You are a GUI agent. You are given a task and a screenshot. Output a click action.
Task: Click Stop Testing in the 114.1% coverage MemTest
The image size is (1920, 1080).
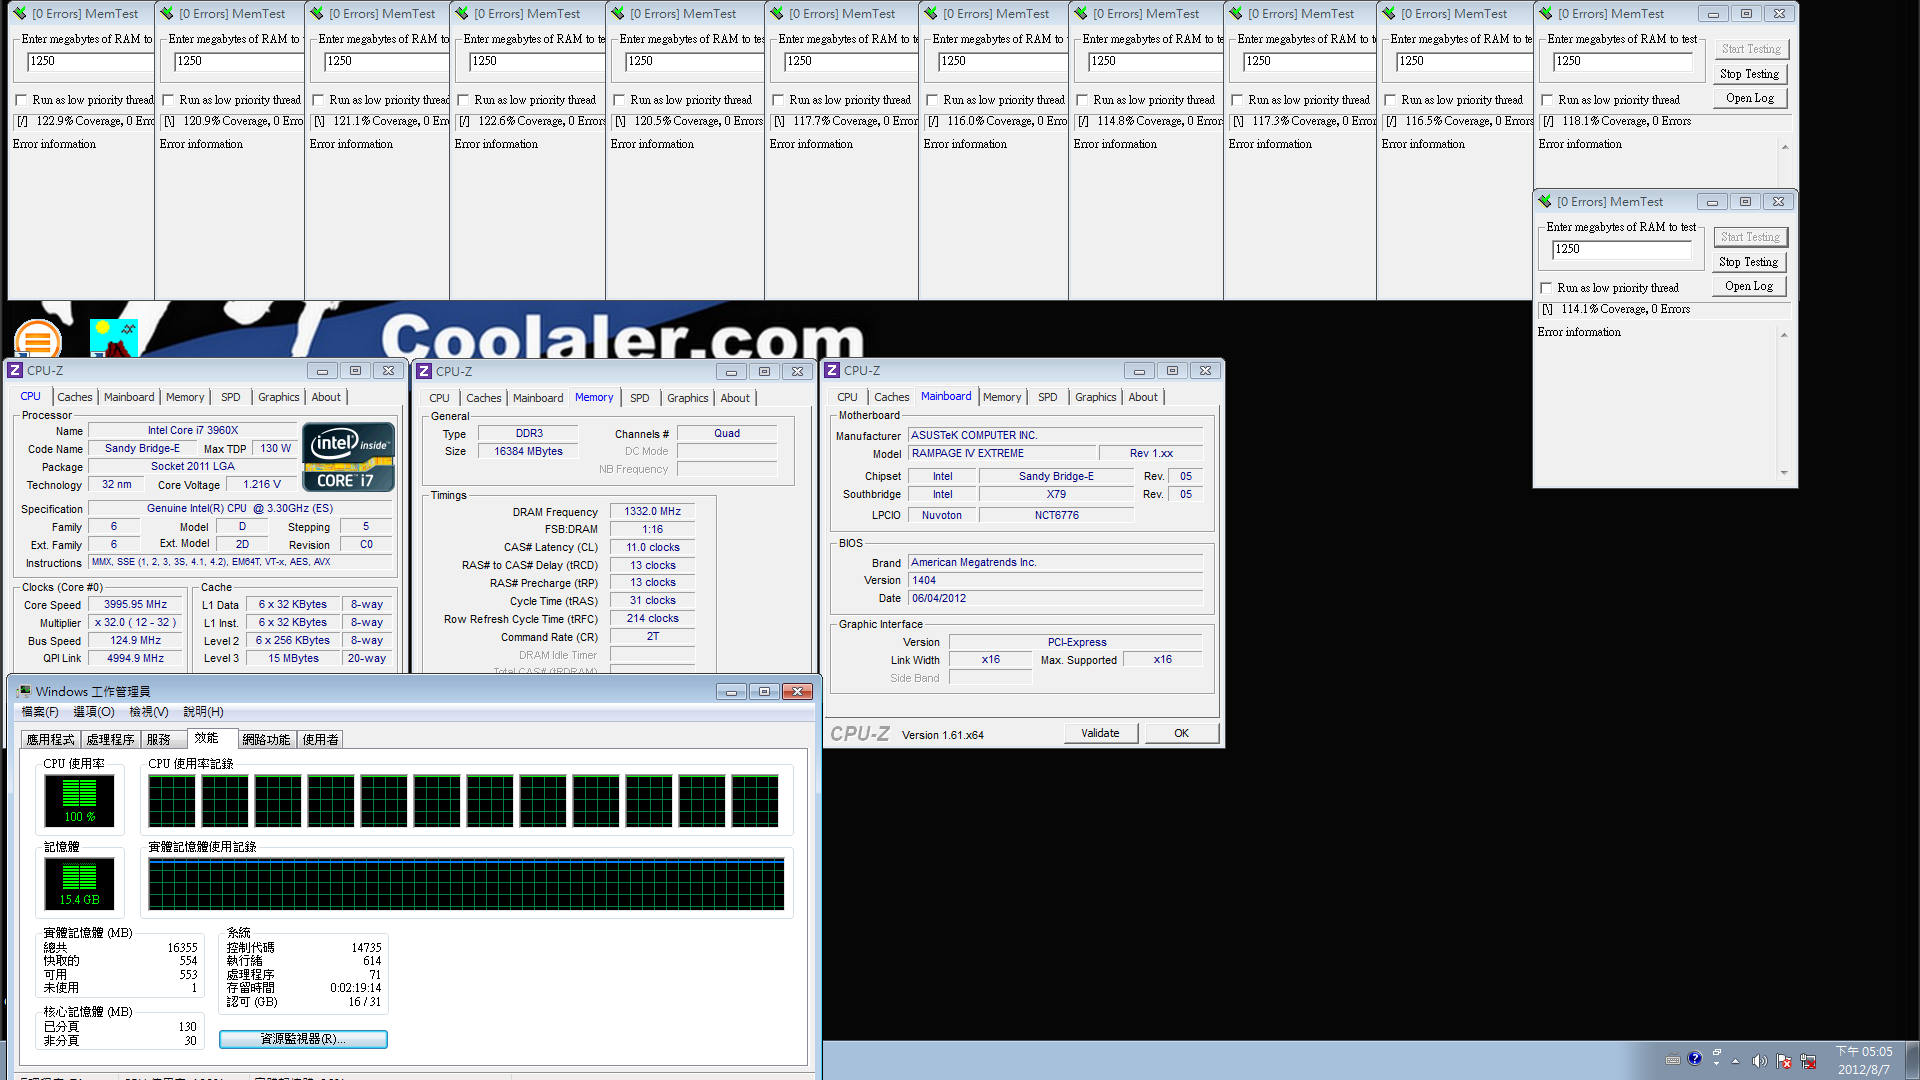[1748, 263]
